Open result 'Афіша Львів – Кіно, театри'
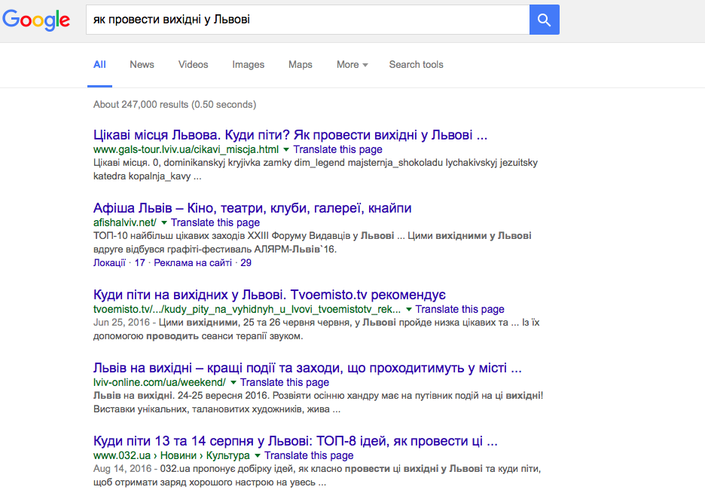 pyautogui.click(x=252, y=208)
